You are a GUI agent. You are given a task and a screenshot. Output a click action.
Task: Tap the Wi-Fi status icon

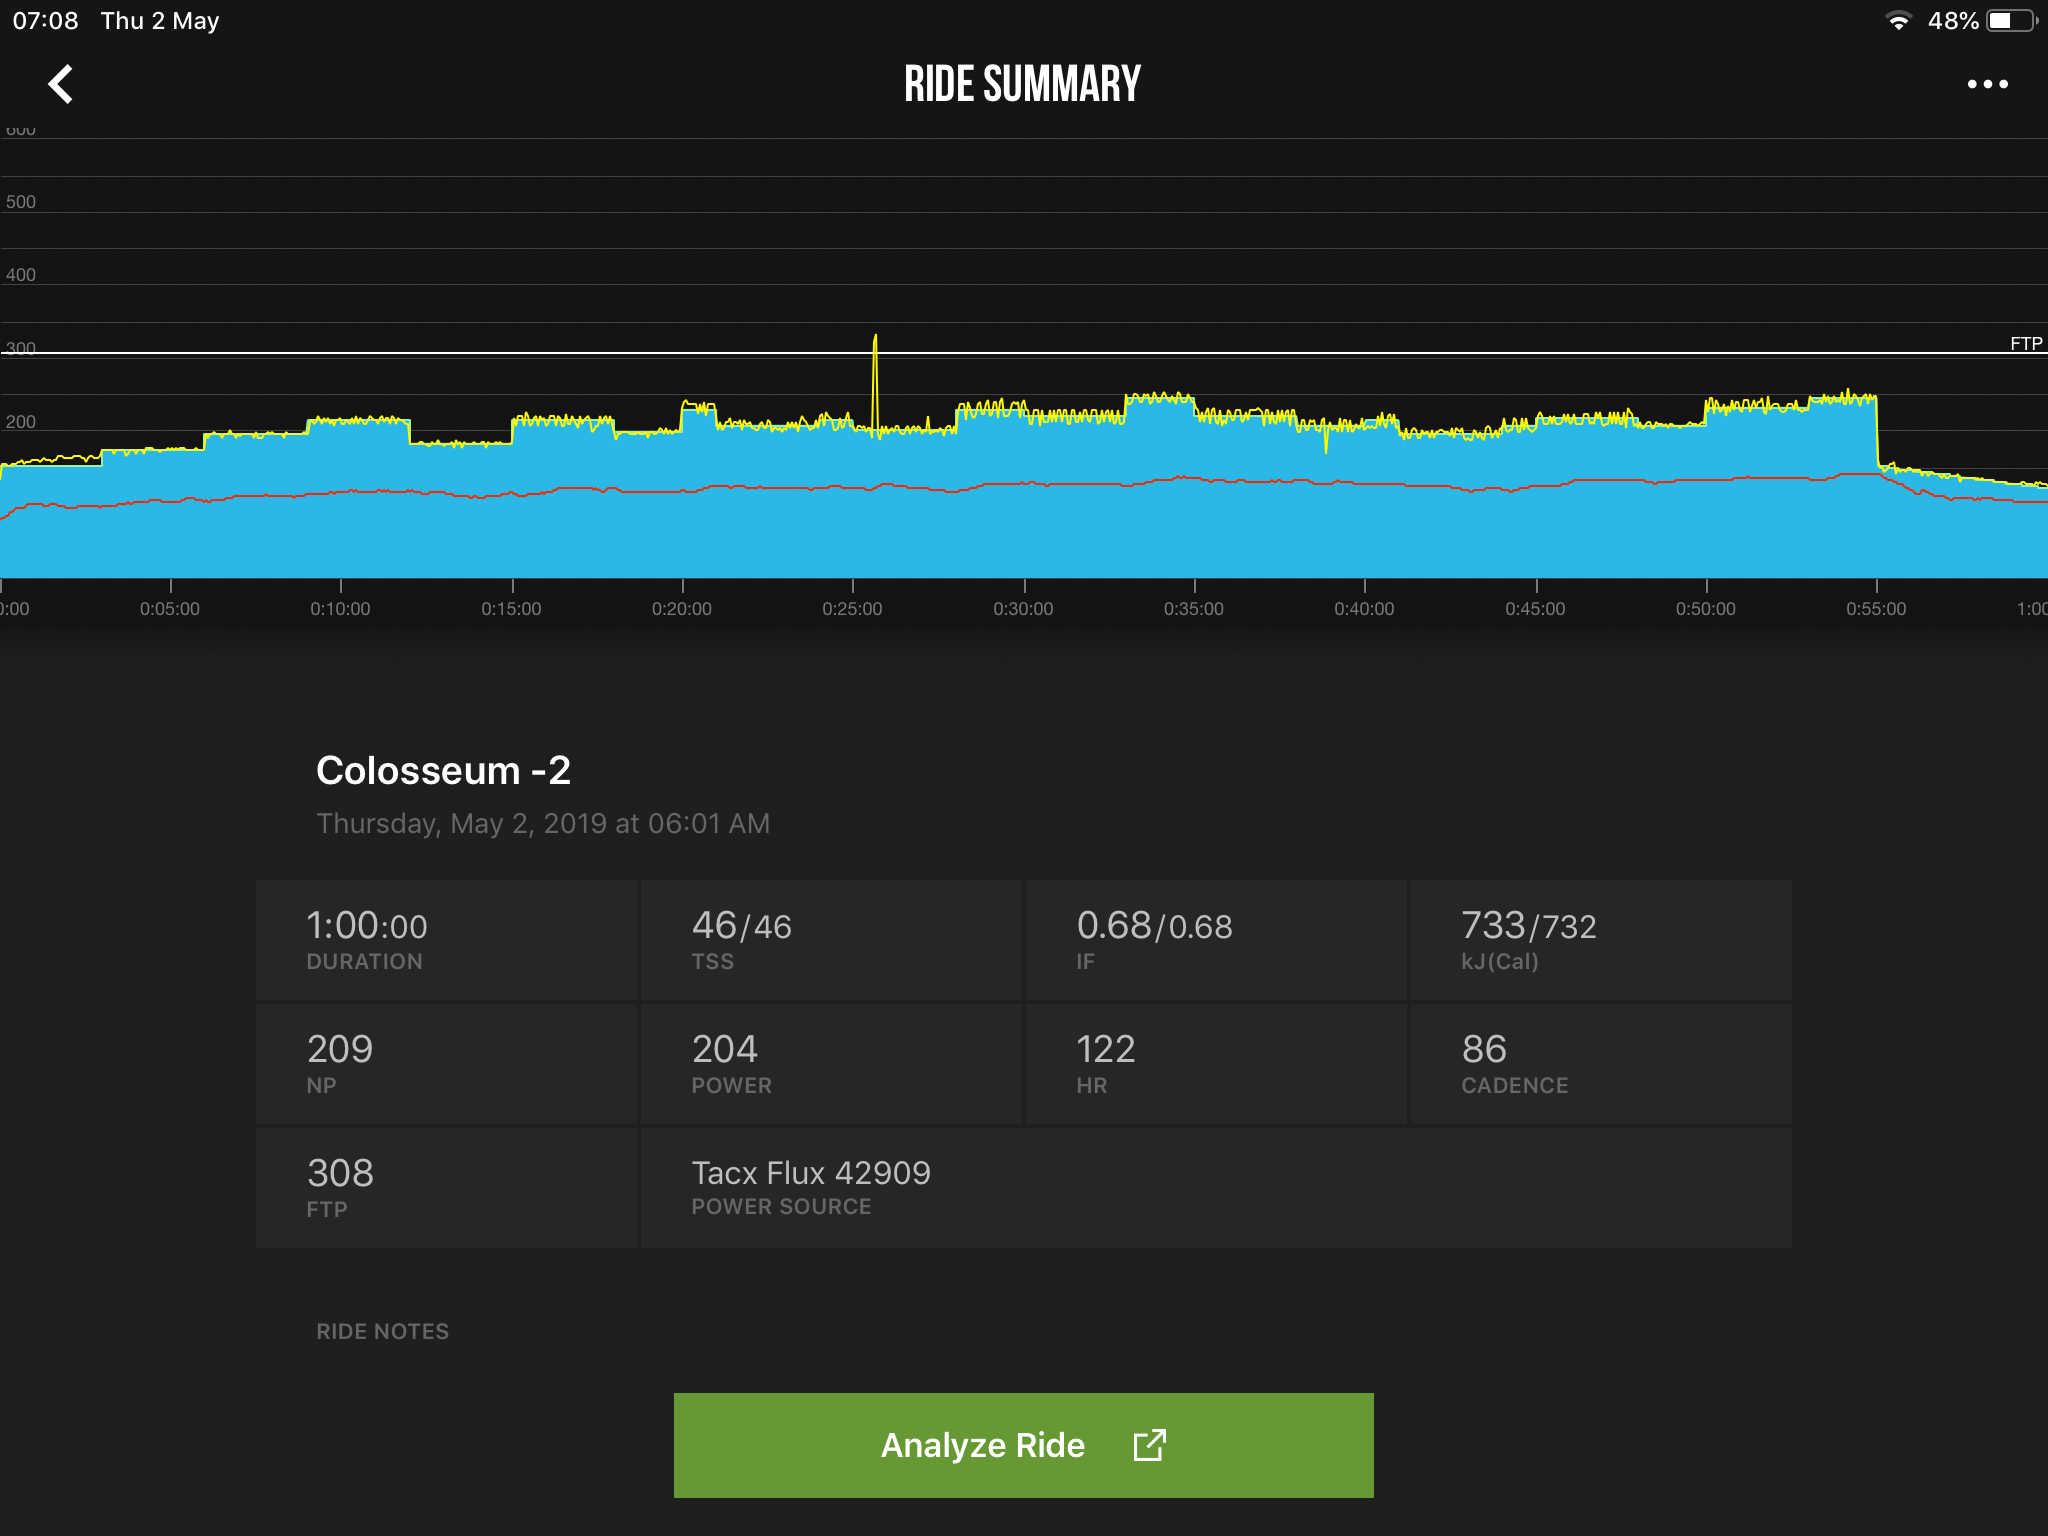click(x=1897, y=21)
